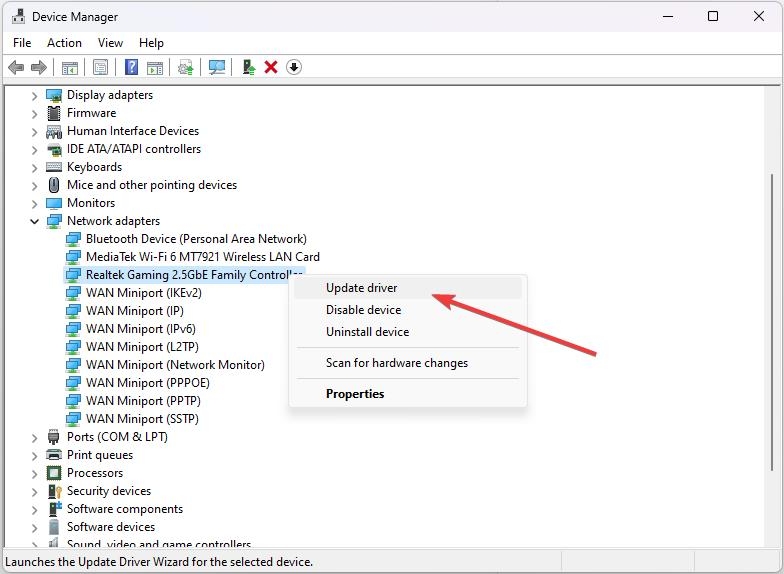Click the Device Manager title bar icon

(x=18, y=16)
